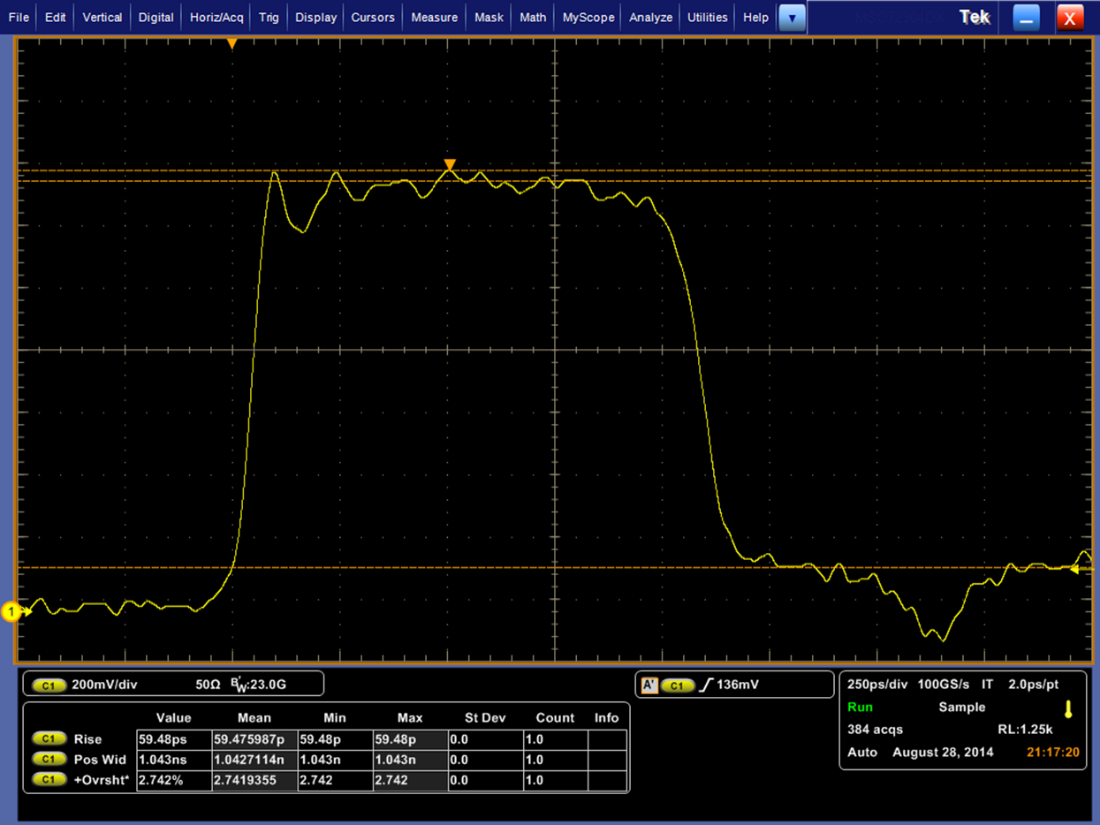Viewport: 1100px width, 825px height.
Task: Click the green Run status indicator
Action: (860, 707)
